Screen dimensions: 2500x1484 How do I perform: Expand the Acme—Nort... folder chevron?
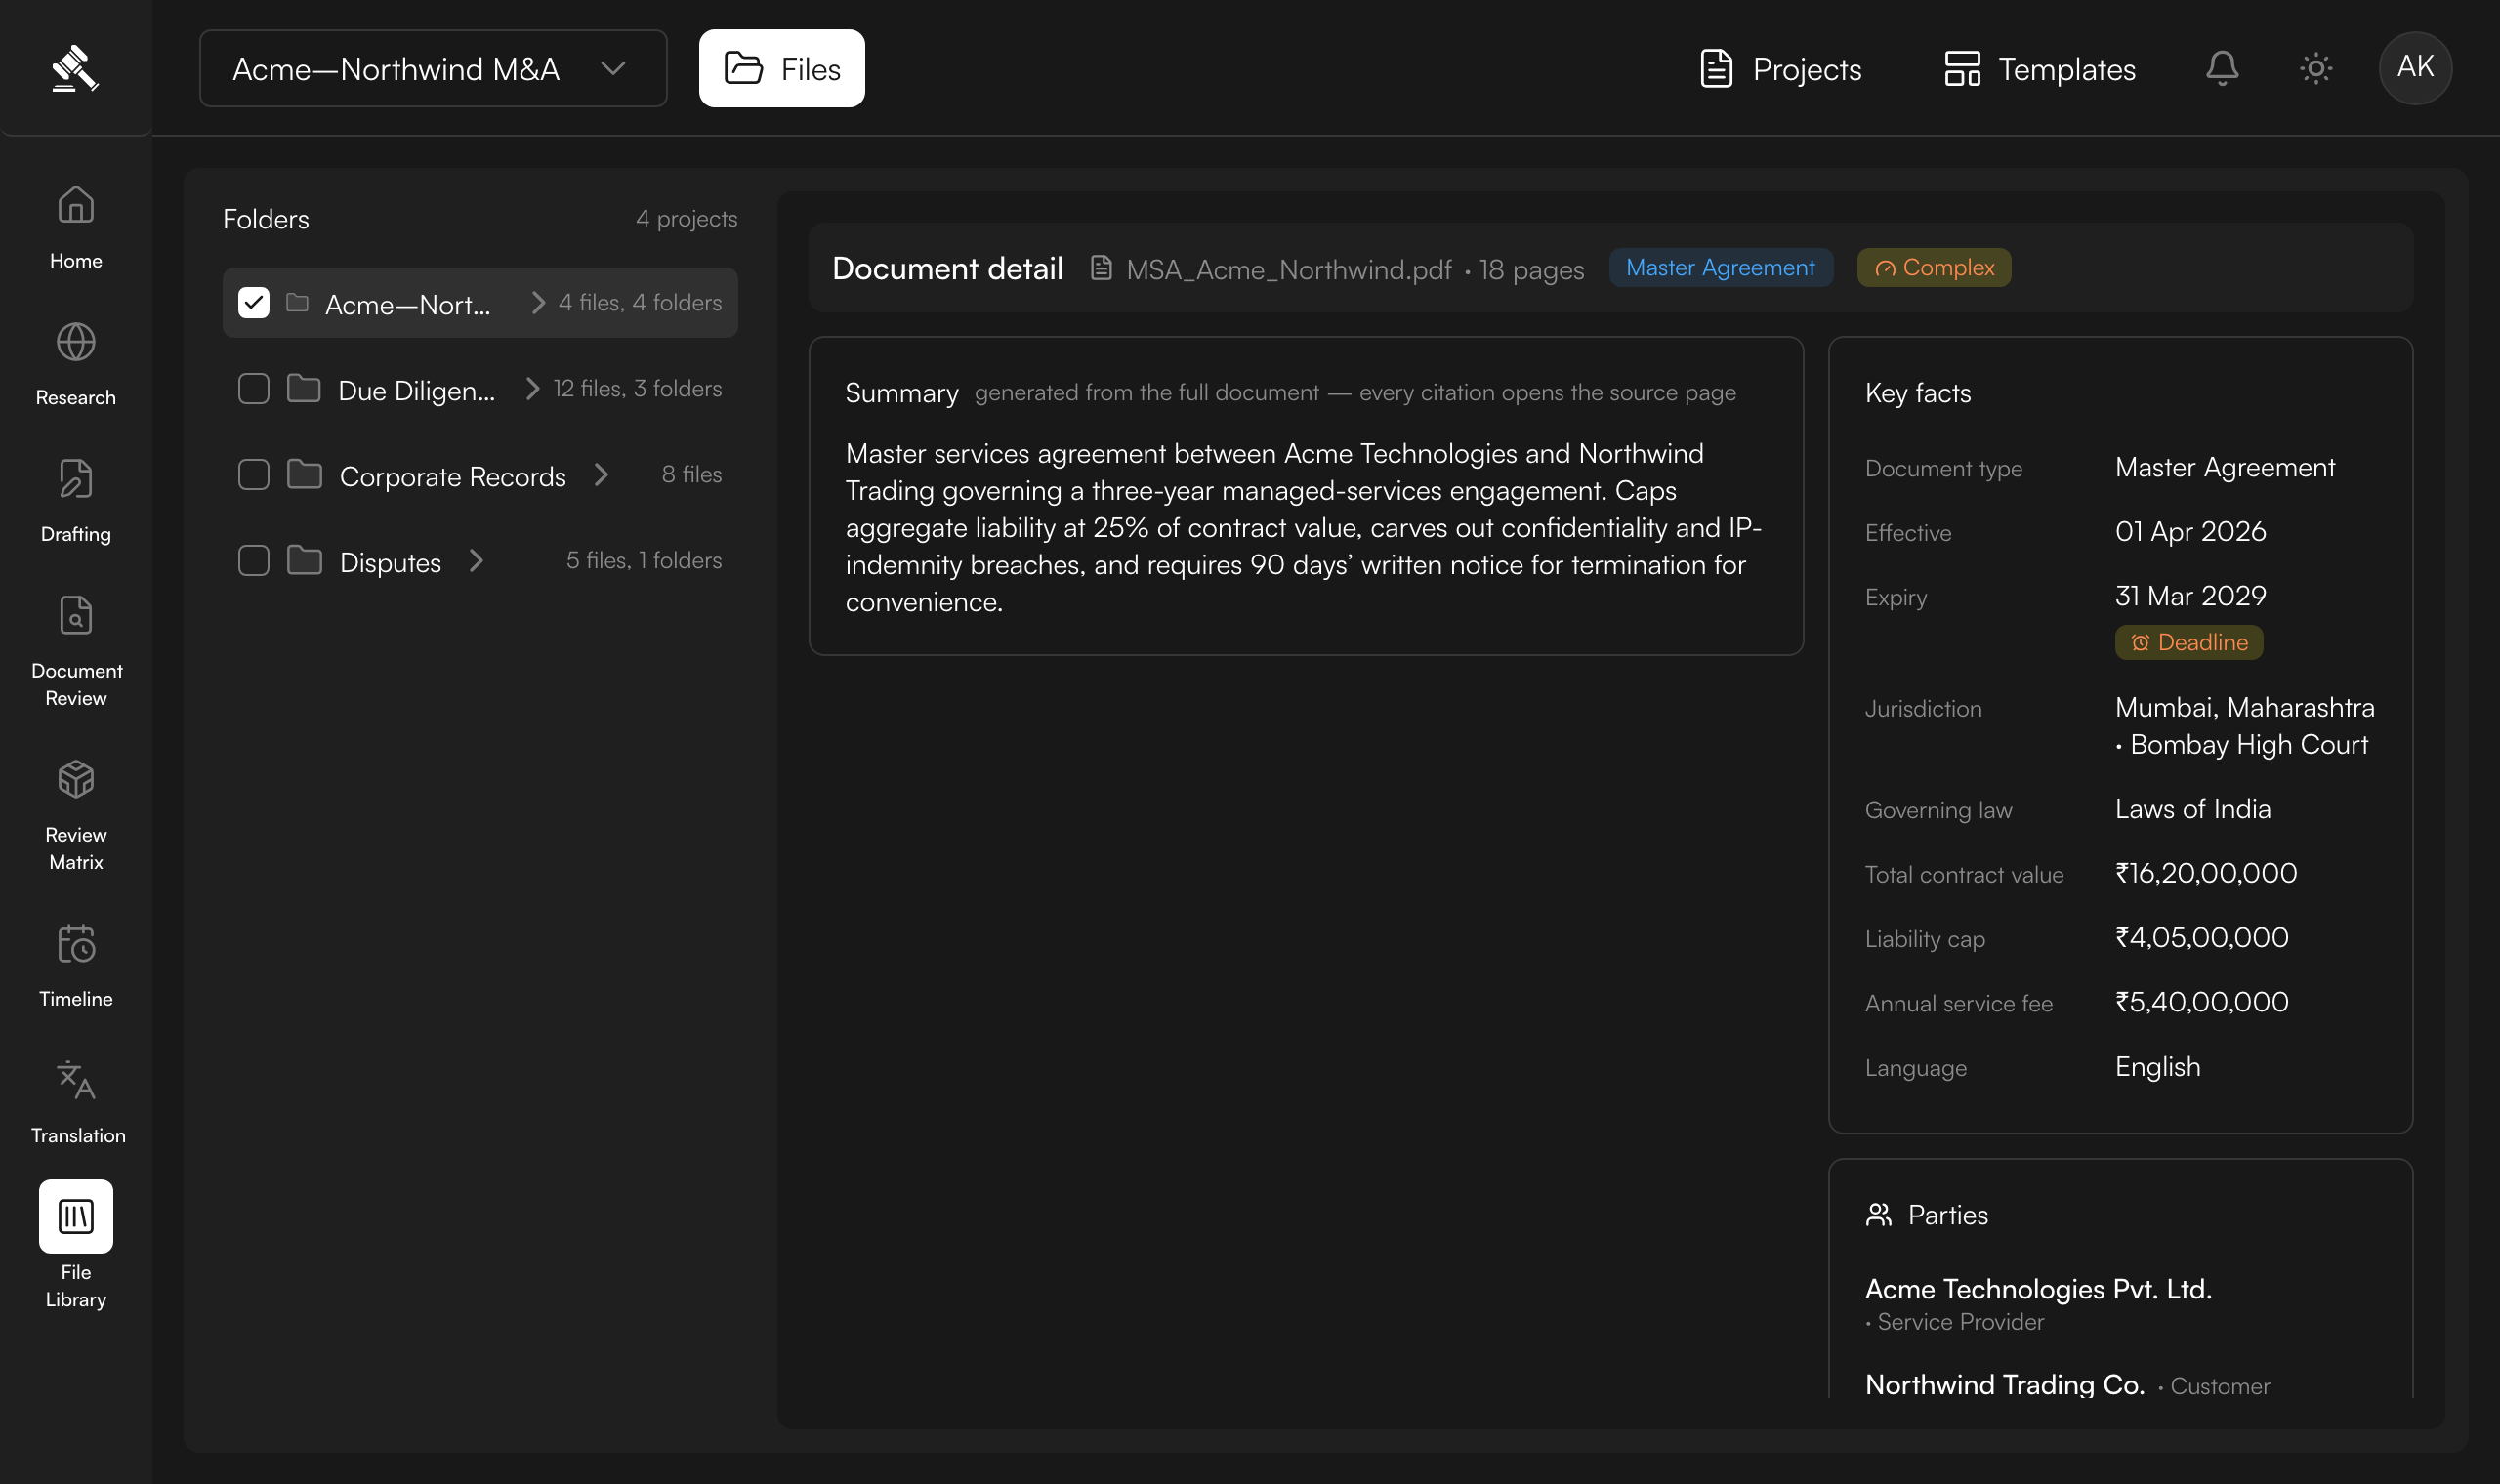coord(538,302)
